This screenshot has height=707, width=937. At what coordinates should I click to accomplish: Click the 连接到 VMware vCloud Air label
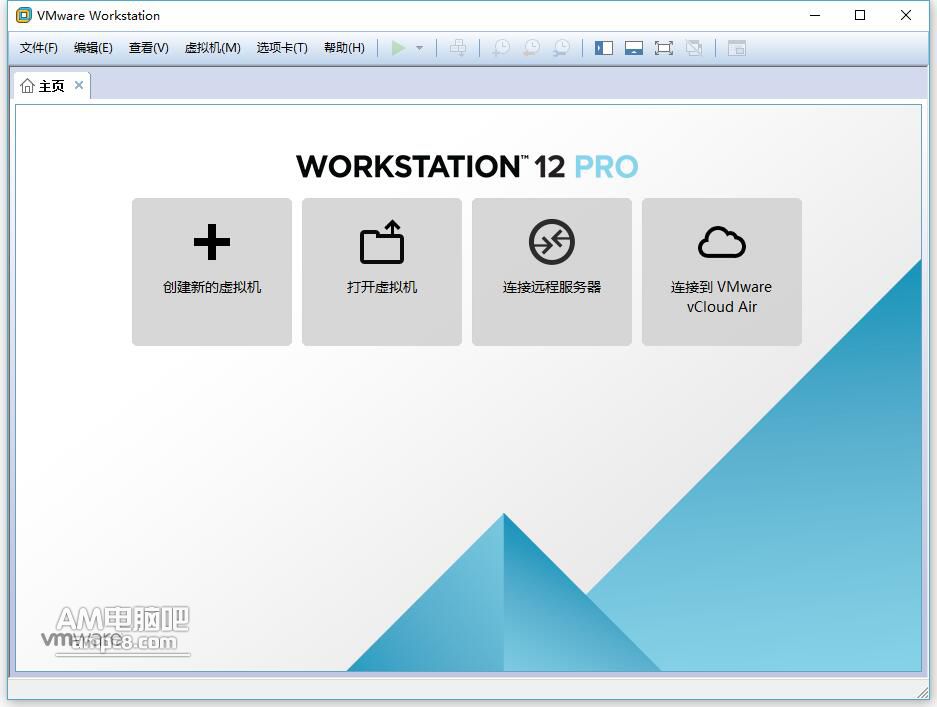pyautogui.click(x=721, y=297)
